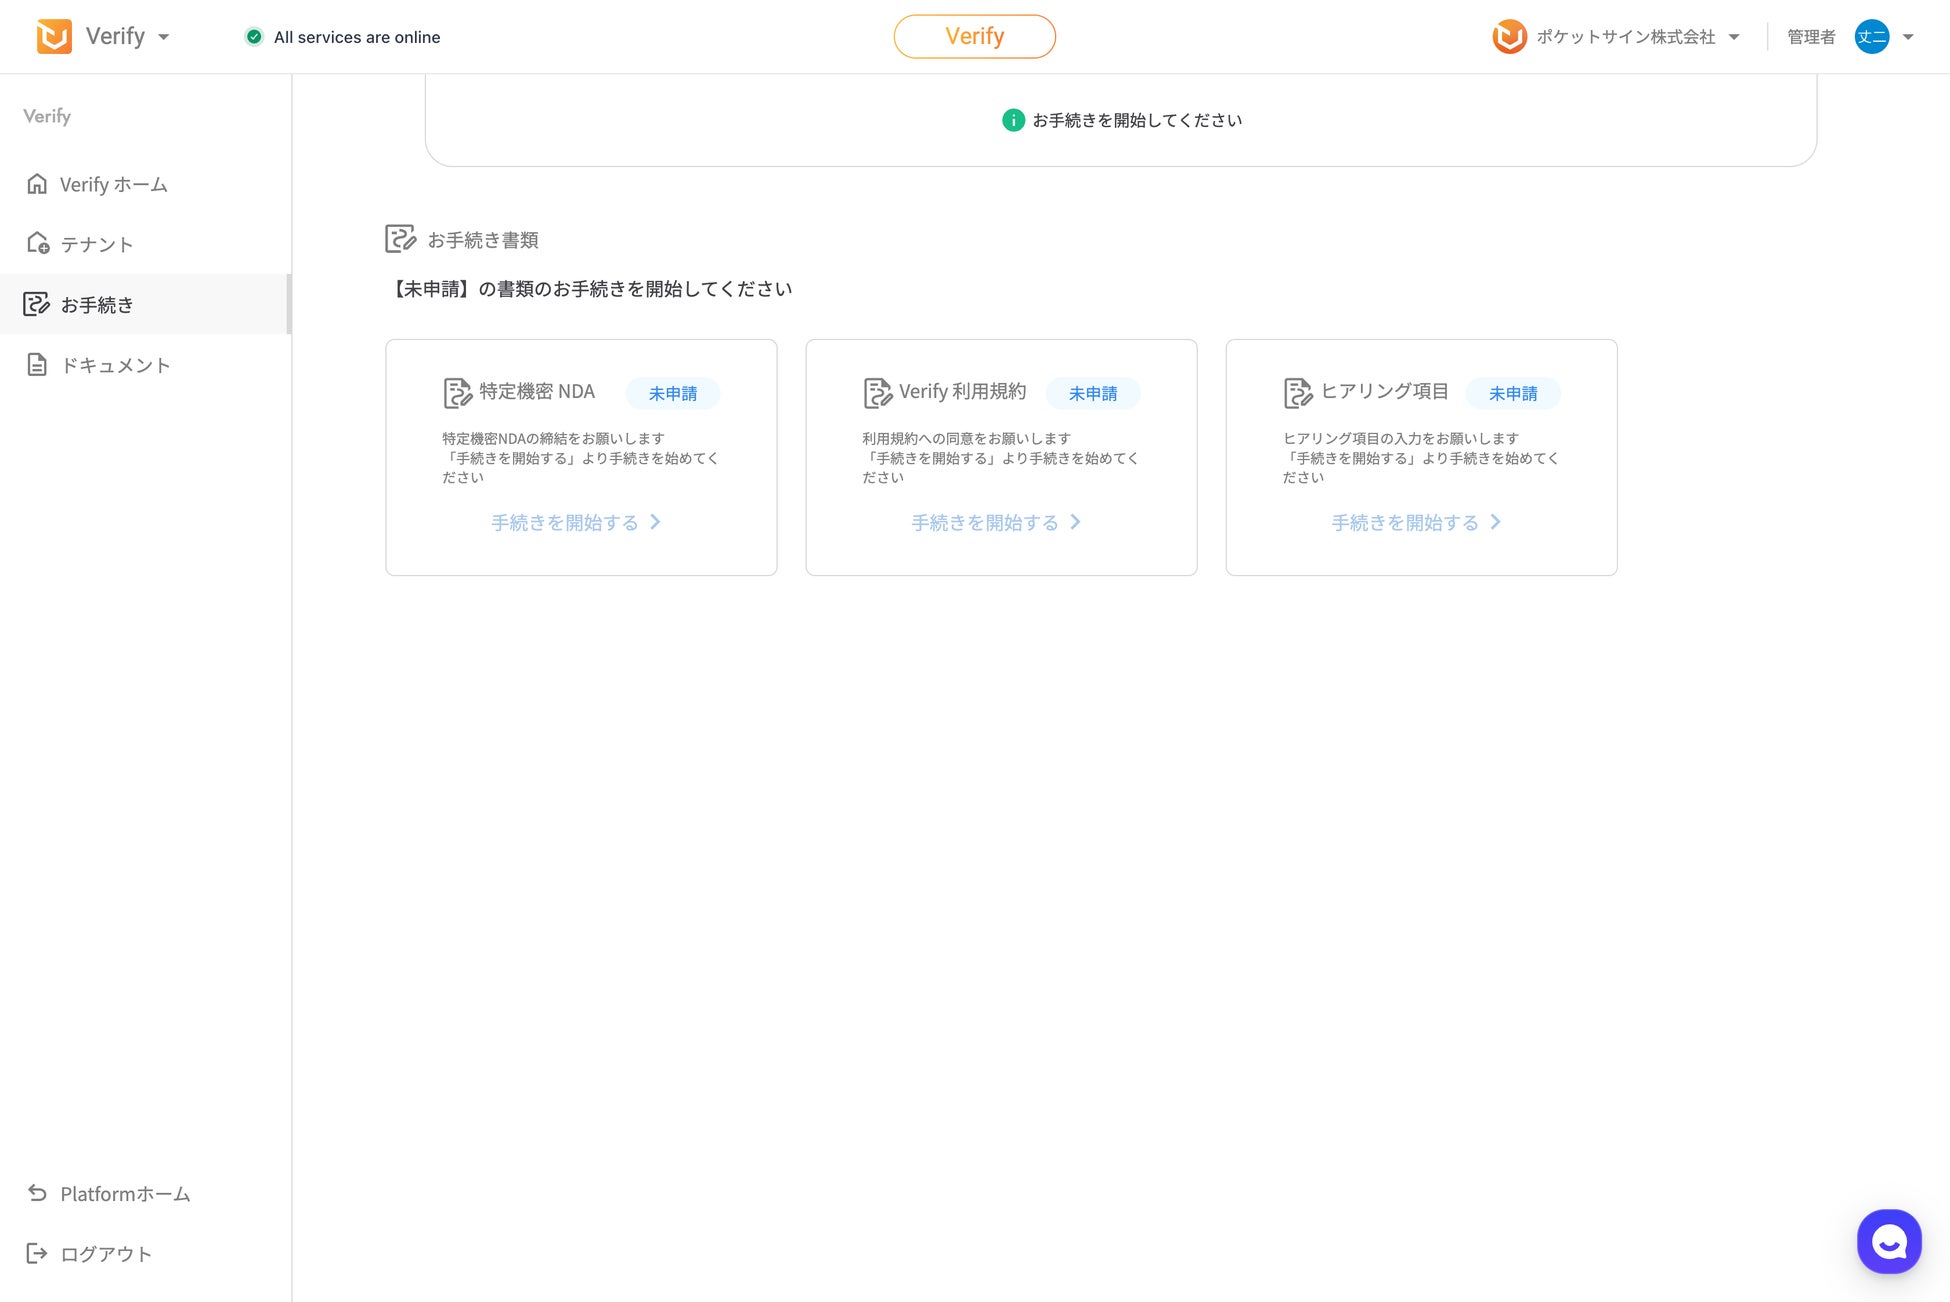The width and height of the screenshot is (1950, 1302).
Task: Click the 特定機密 NDA document icon
Action: [457, 393]
